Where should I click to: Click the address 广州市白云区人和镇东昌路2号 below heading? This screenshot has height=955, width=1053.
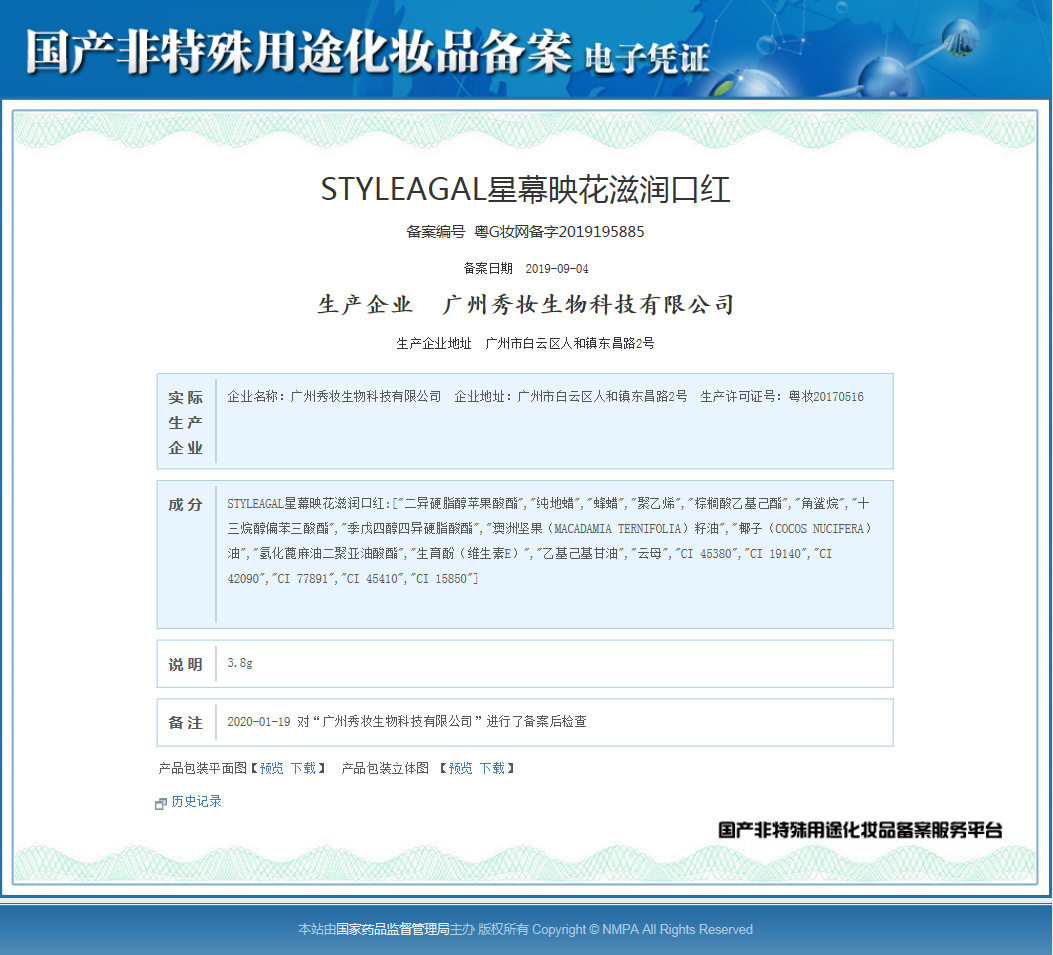569,343
